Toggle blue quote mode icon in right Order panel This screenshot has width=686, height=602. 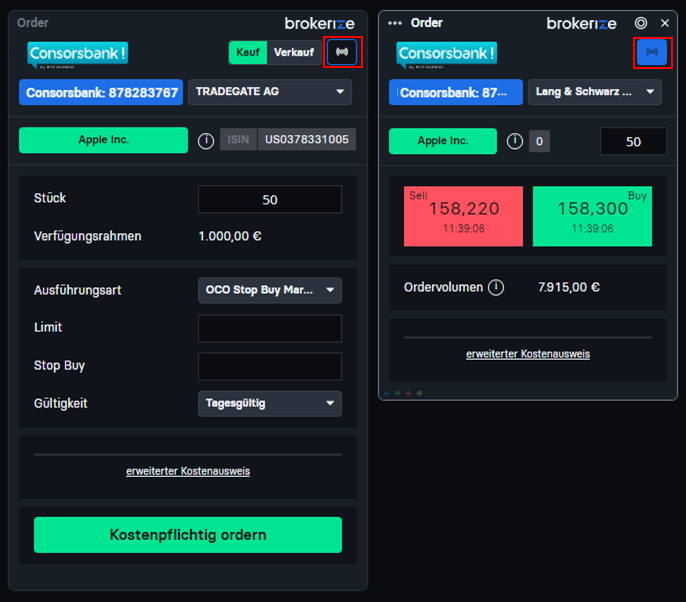coord(652,52)
